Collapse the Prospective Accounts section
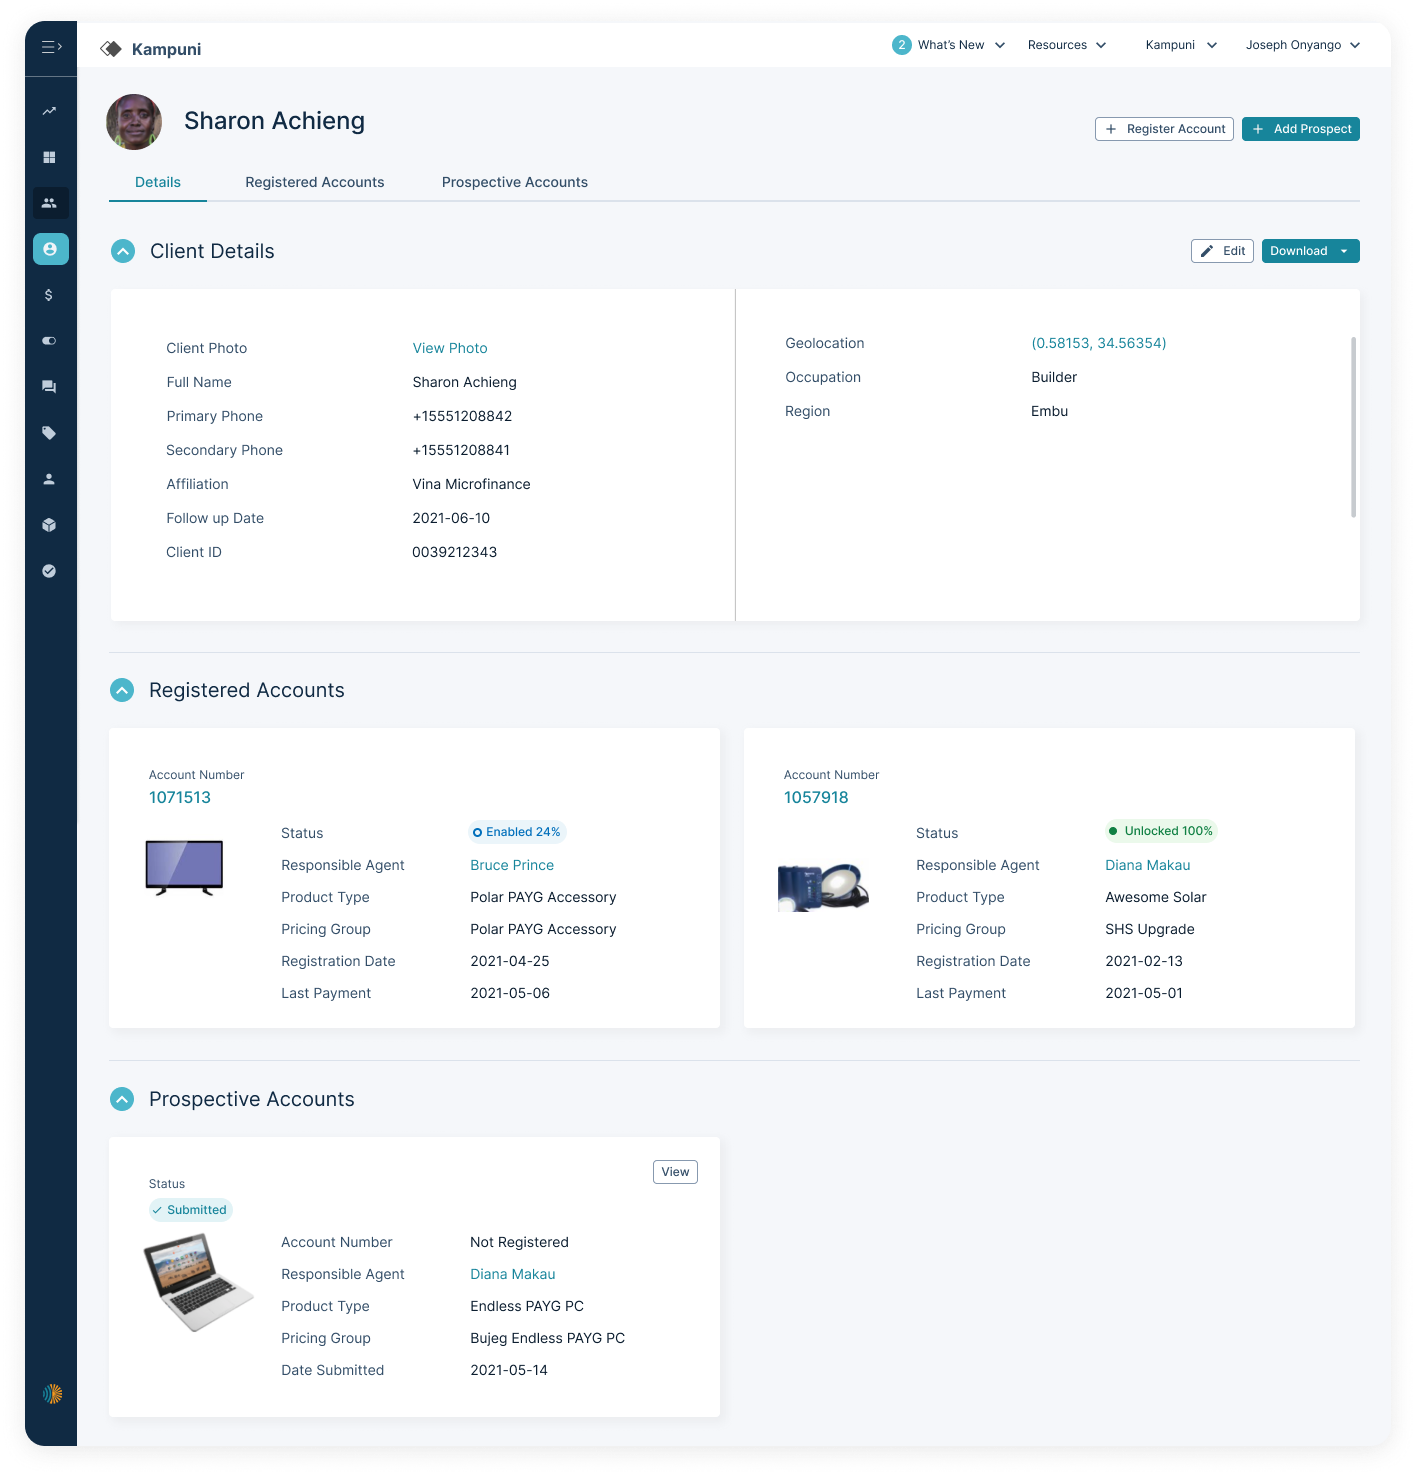 122,1099
